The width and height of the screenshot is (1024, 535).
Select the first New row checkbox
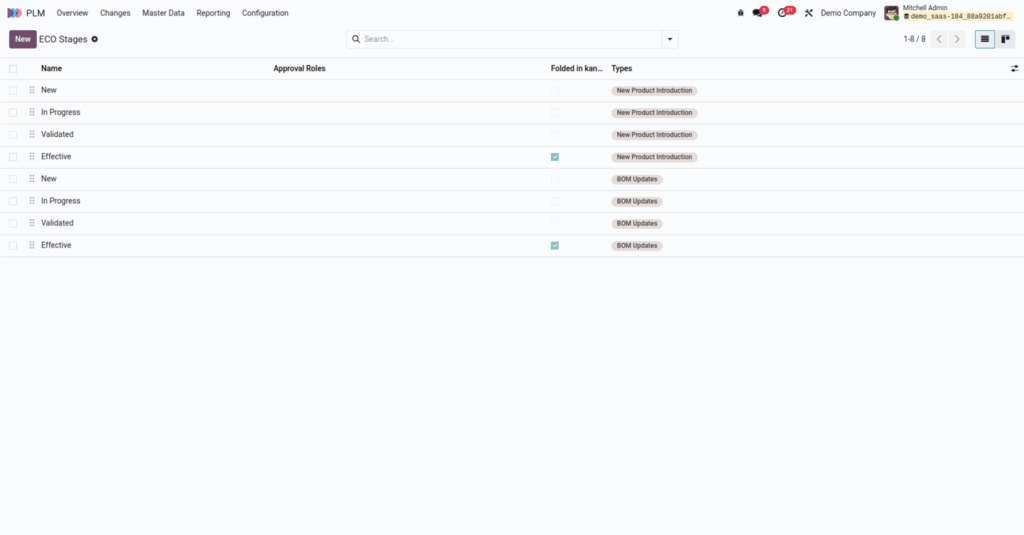pyautogui.click(x=13, y=91)
